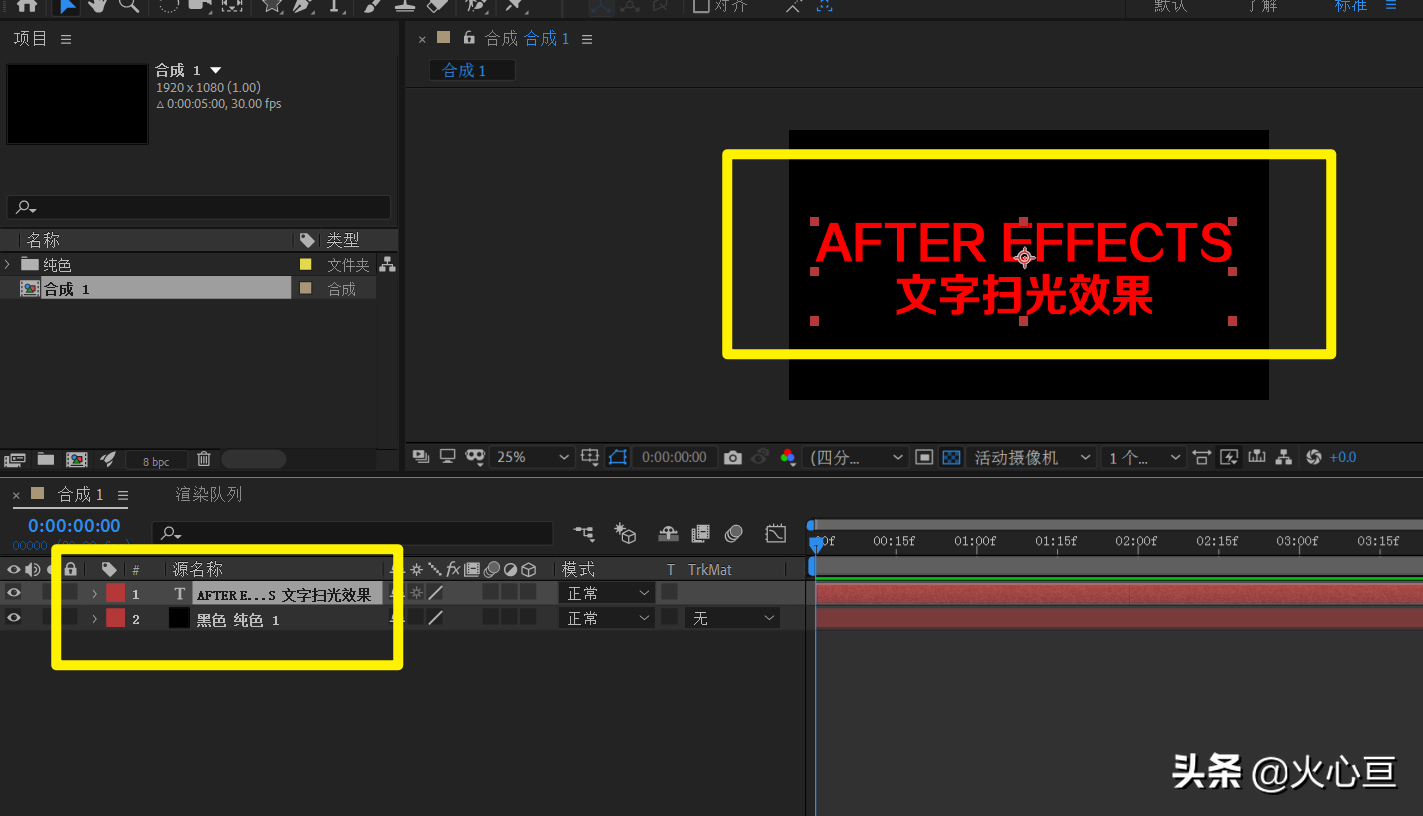Select the 合成 1 timeline tab
The width and height of the screenshot is (1423, 816).
pyautogui.click(x=80, y=494)
